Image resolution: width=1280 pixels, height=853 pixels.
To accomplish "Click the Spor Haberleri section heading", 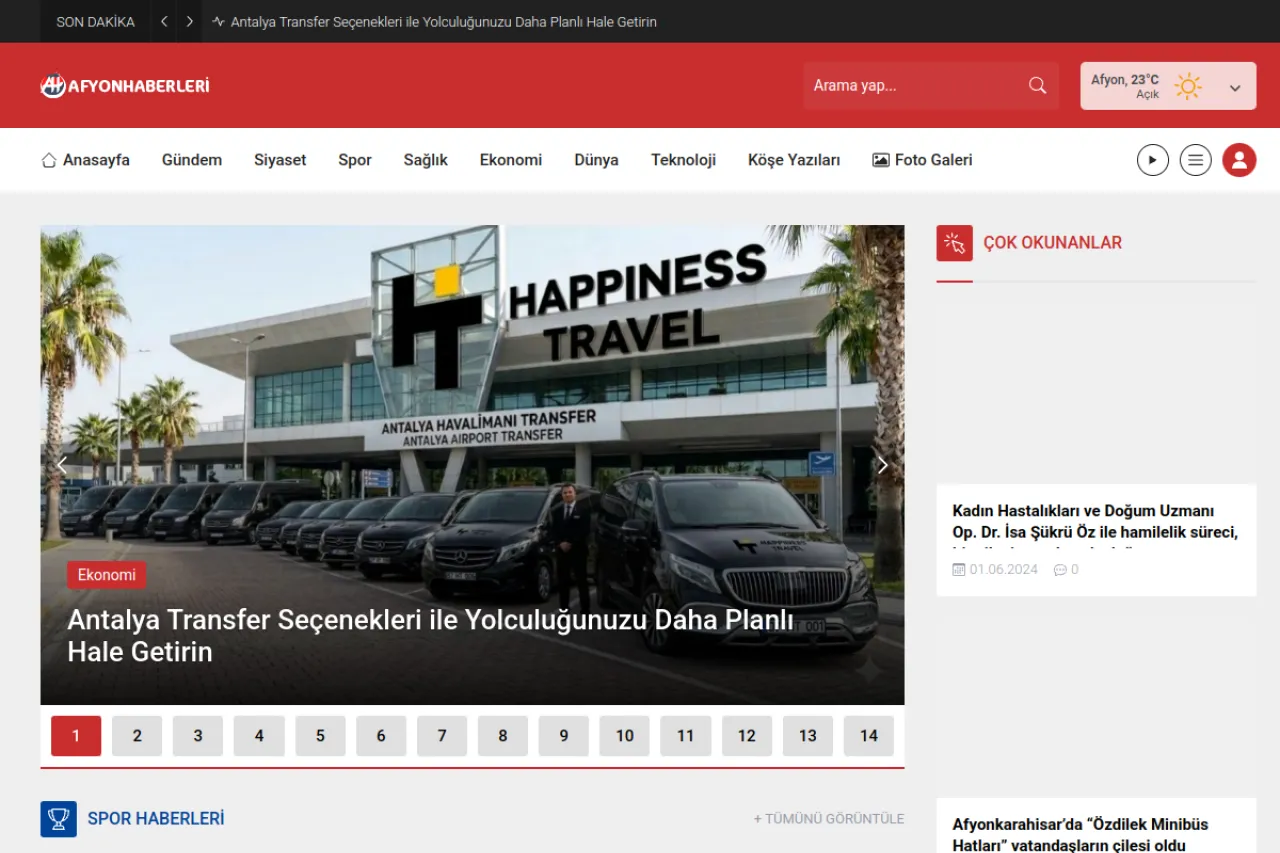I will click(x=156, y=819).
